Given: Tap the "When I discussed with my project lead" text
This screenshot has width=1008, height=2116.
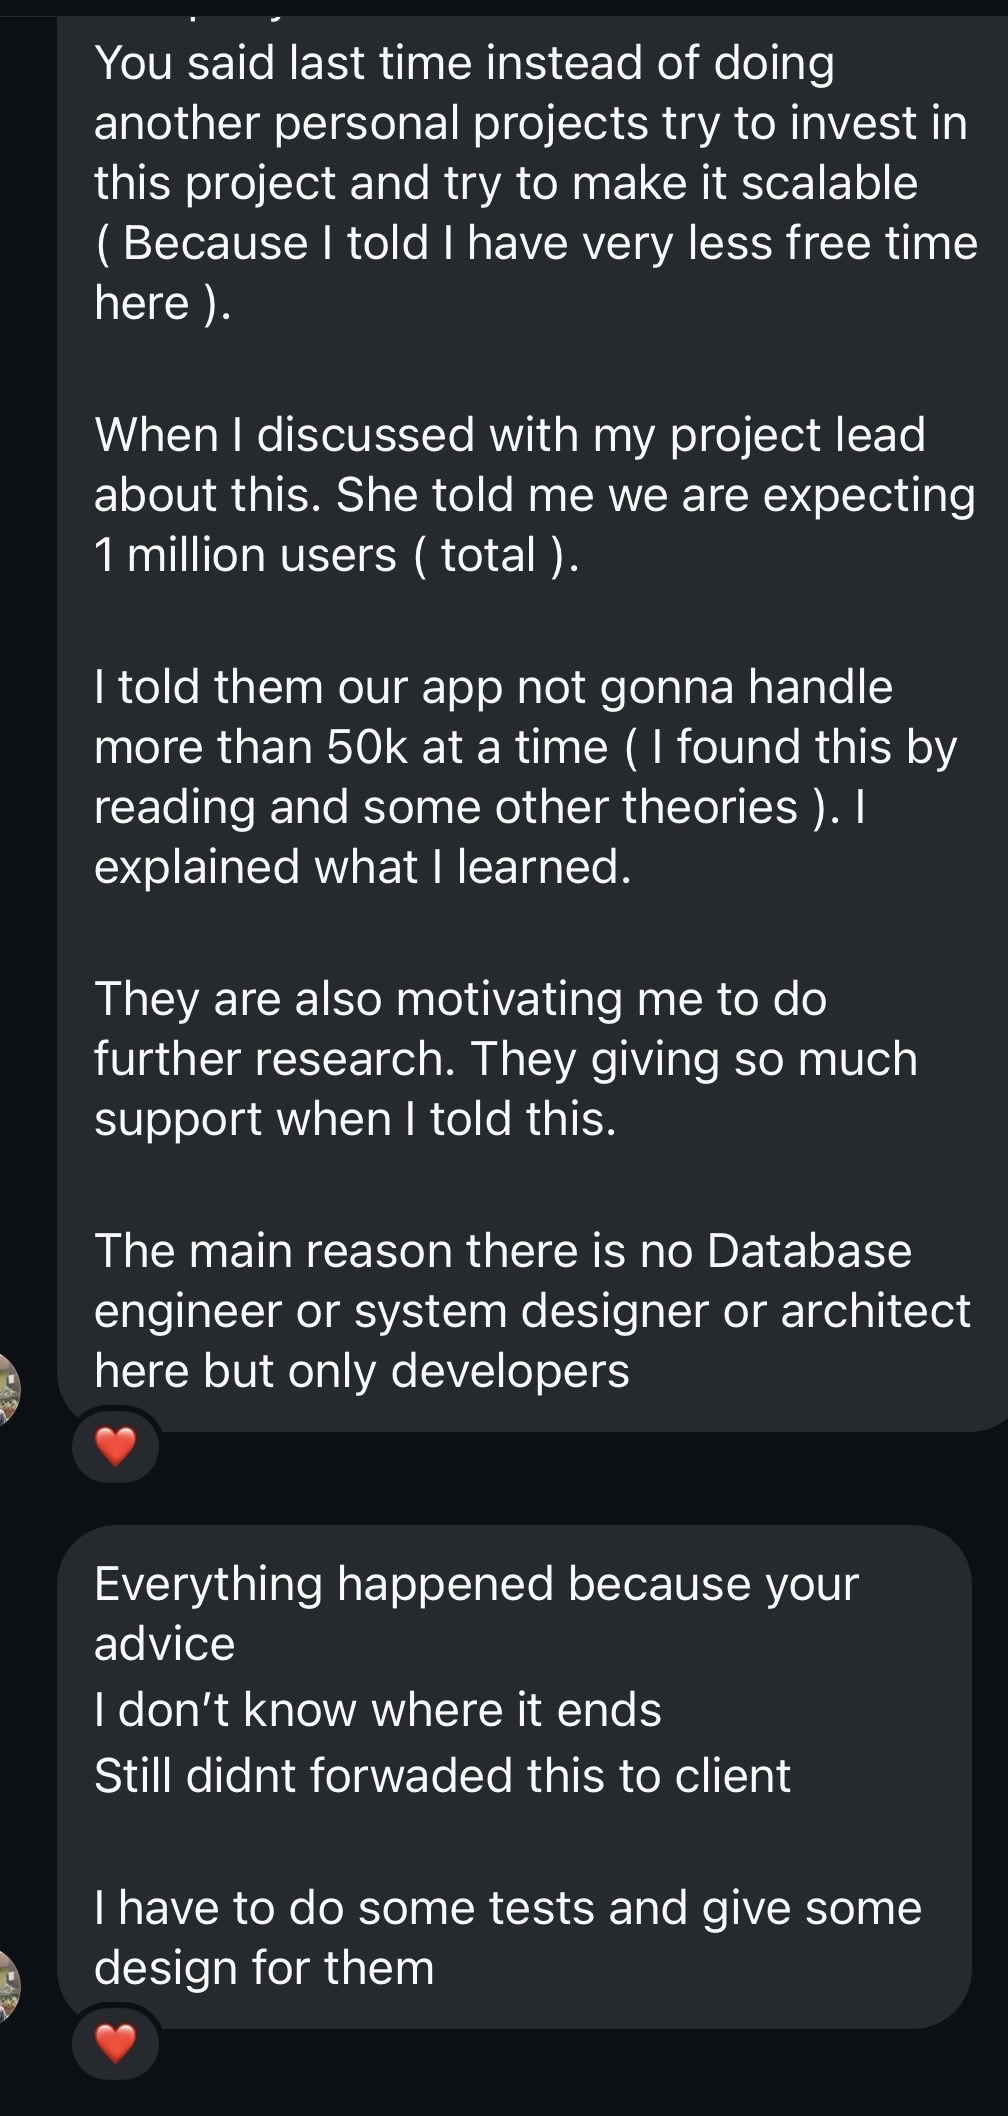Looking at the screenshot, I should click(x=510, y=435).
